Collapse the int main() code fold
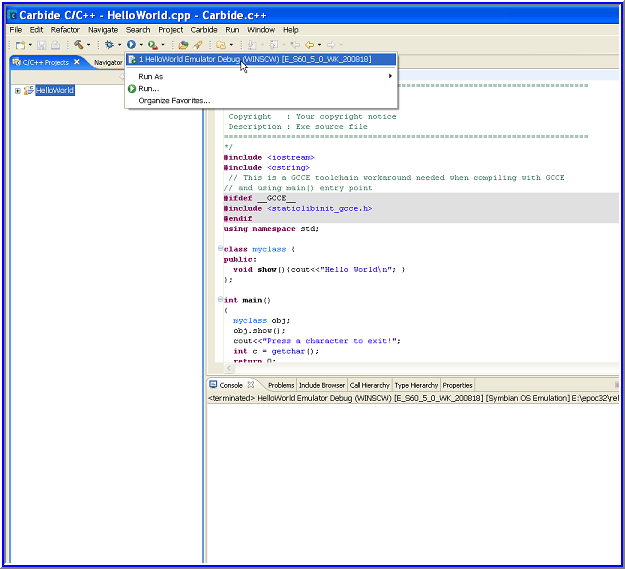The height and width of the screenshot is (569, 625). click(219, 300)
